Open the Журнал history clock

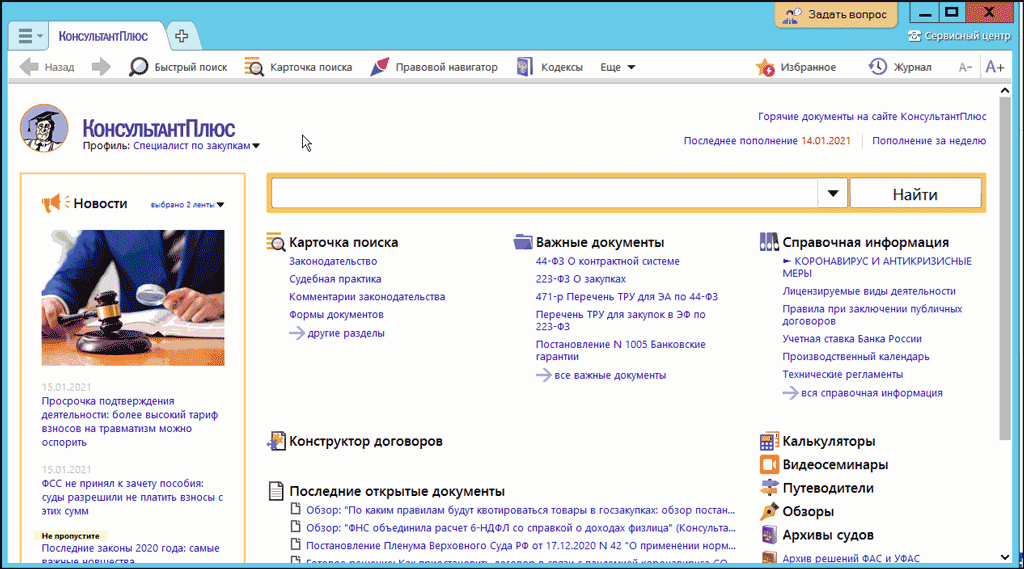[878, 66]
